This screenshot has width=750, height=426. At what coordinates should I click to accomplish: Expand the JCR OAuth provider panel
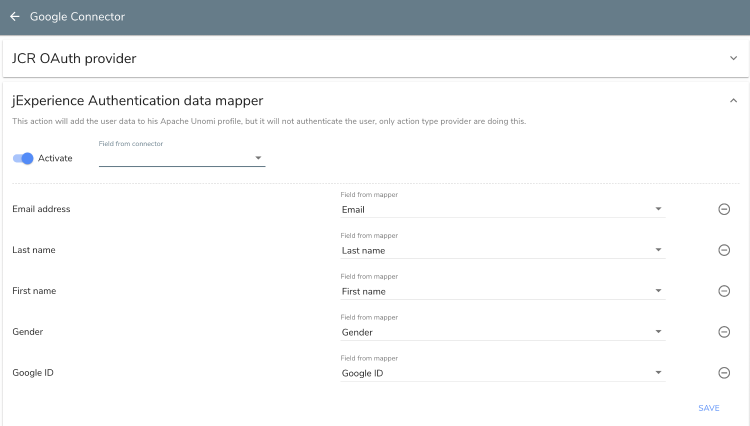click(x=733, y=58)
